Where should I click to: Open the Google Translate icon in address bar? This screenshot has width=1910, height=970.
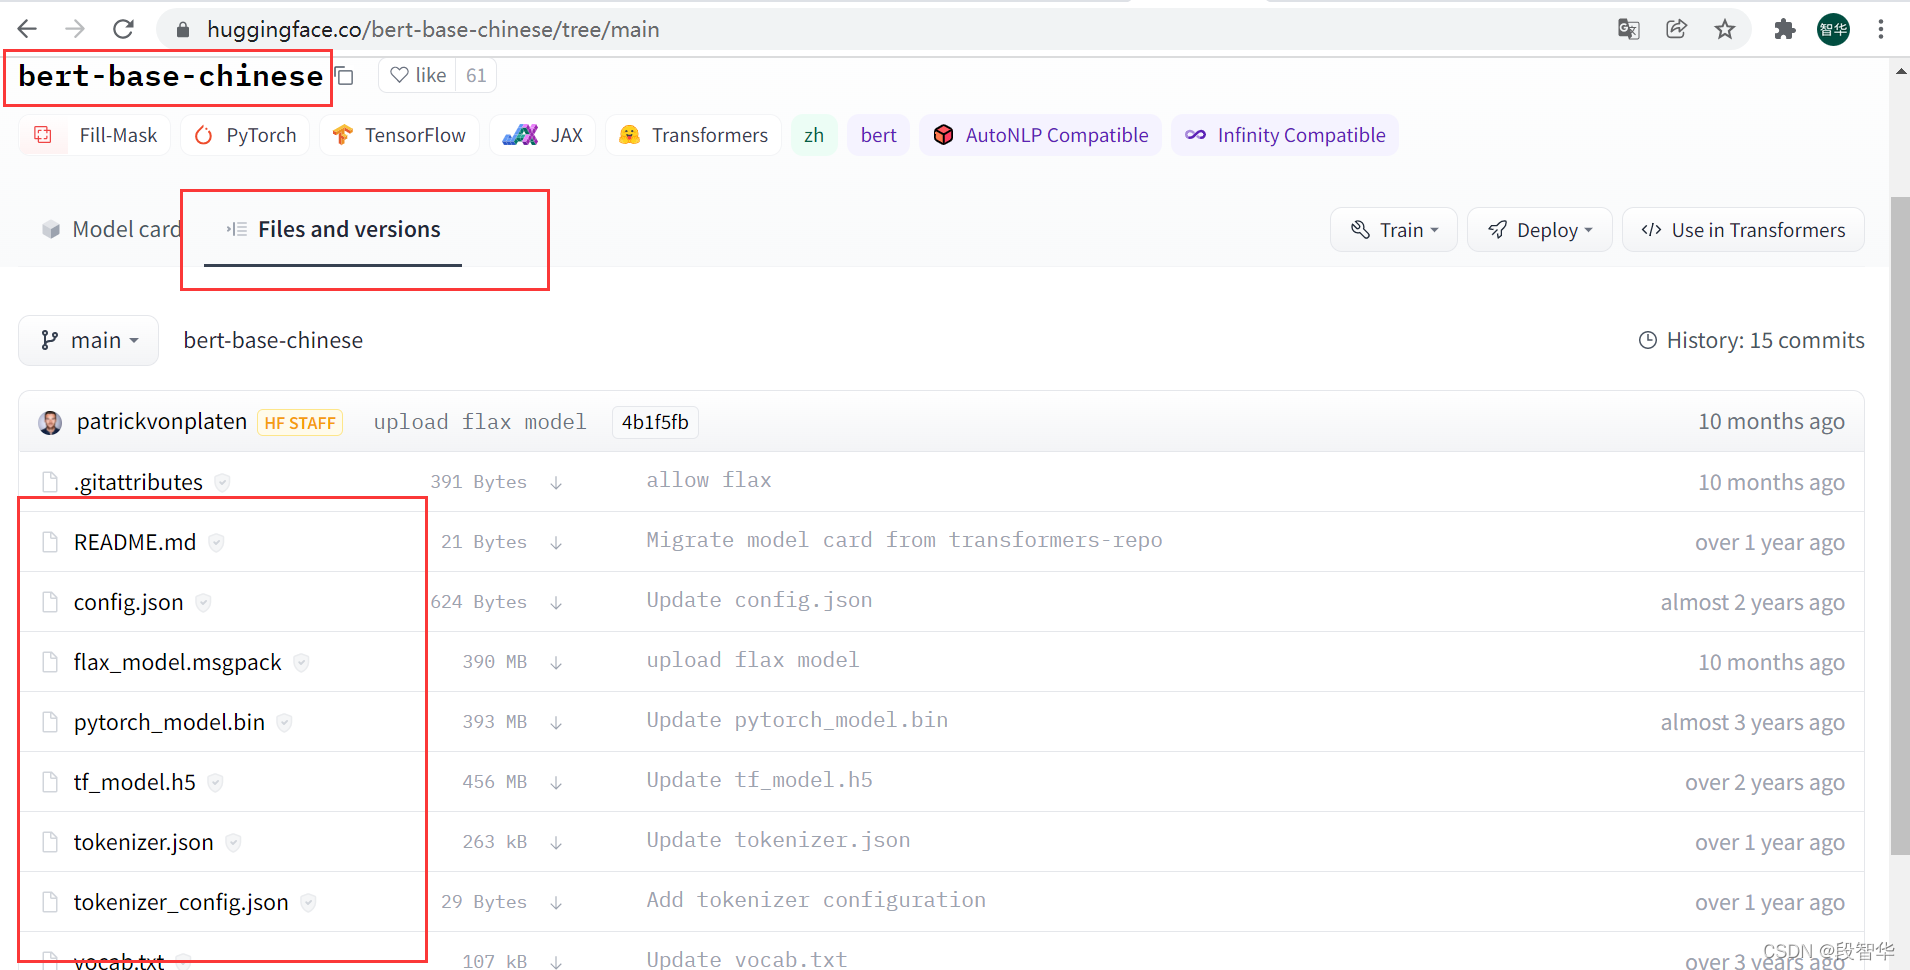coord(1629,29)
